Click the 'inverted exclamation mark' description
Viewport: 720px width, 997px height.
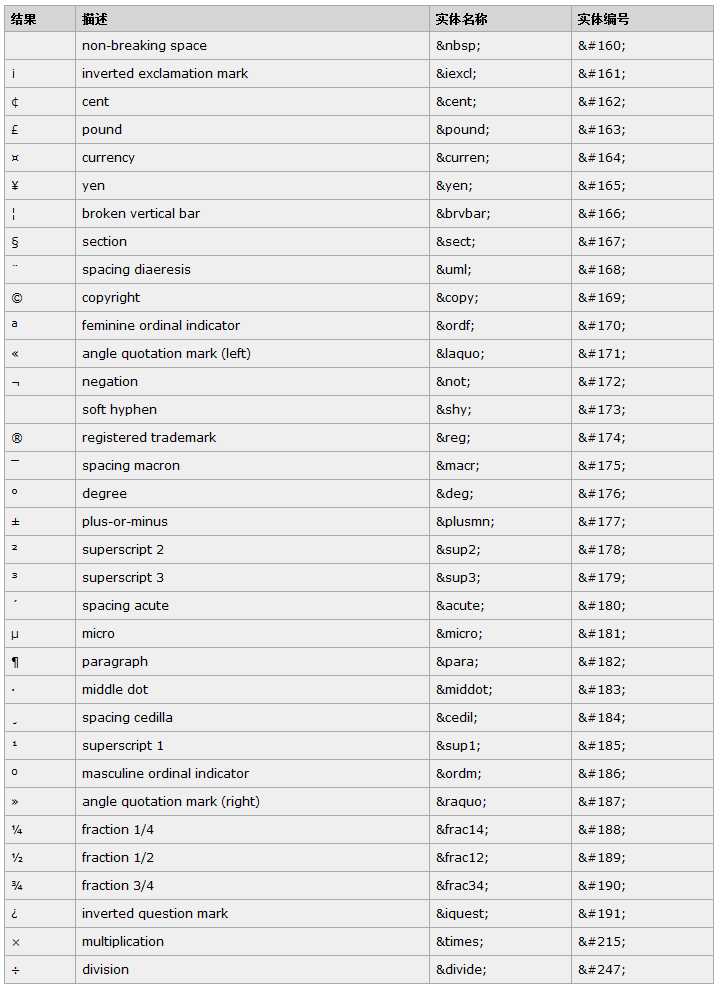click(x=165, y=74)
